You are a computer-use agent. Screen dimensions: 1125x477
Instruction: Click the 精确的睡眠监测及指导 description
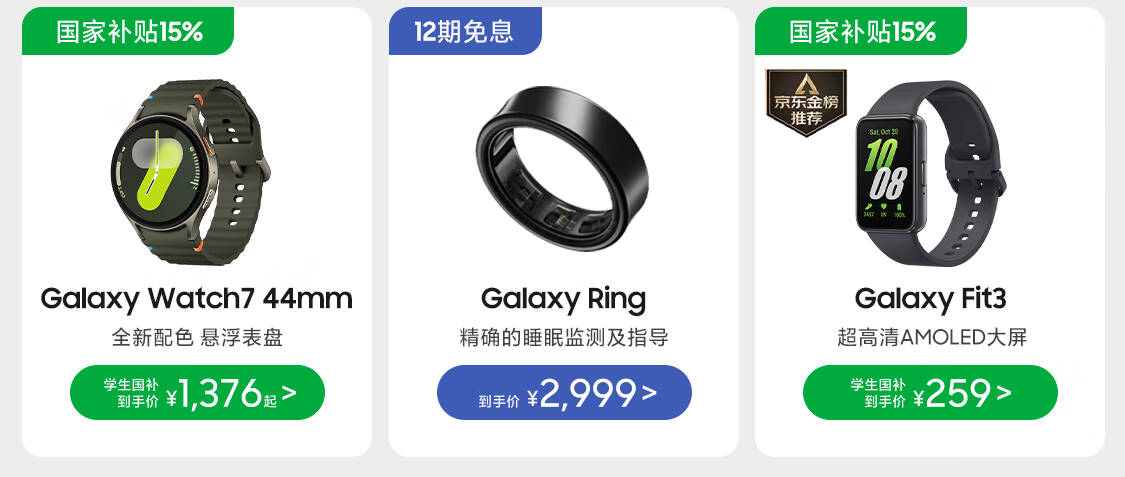(x=563, y=337)
